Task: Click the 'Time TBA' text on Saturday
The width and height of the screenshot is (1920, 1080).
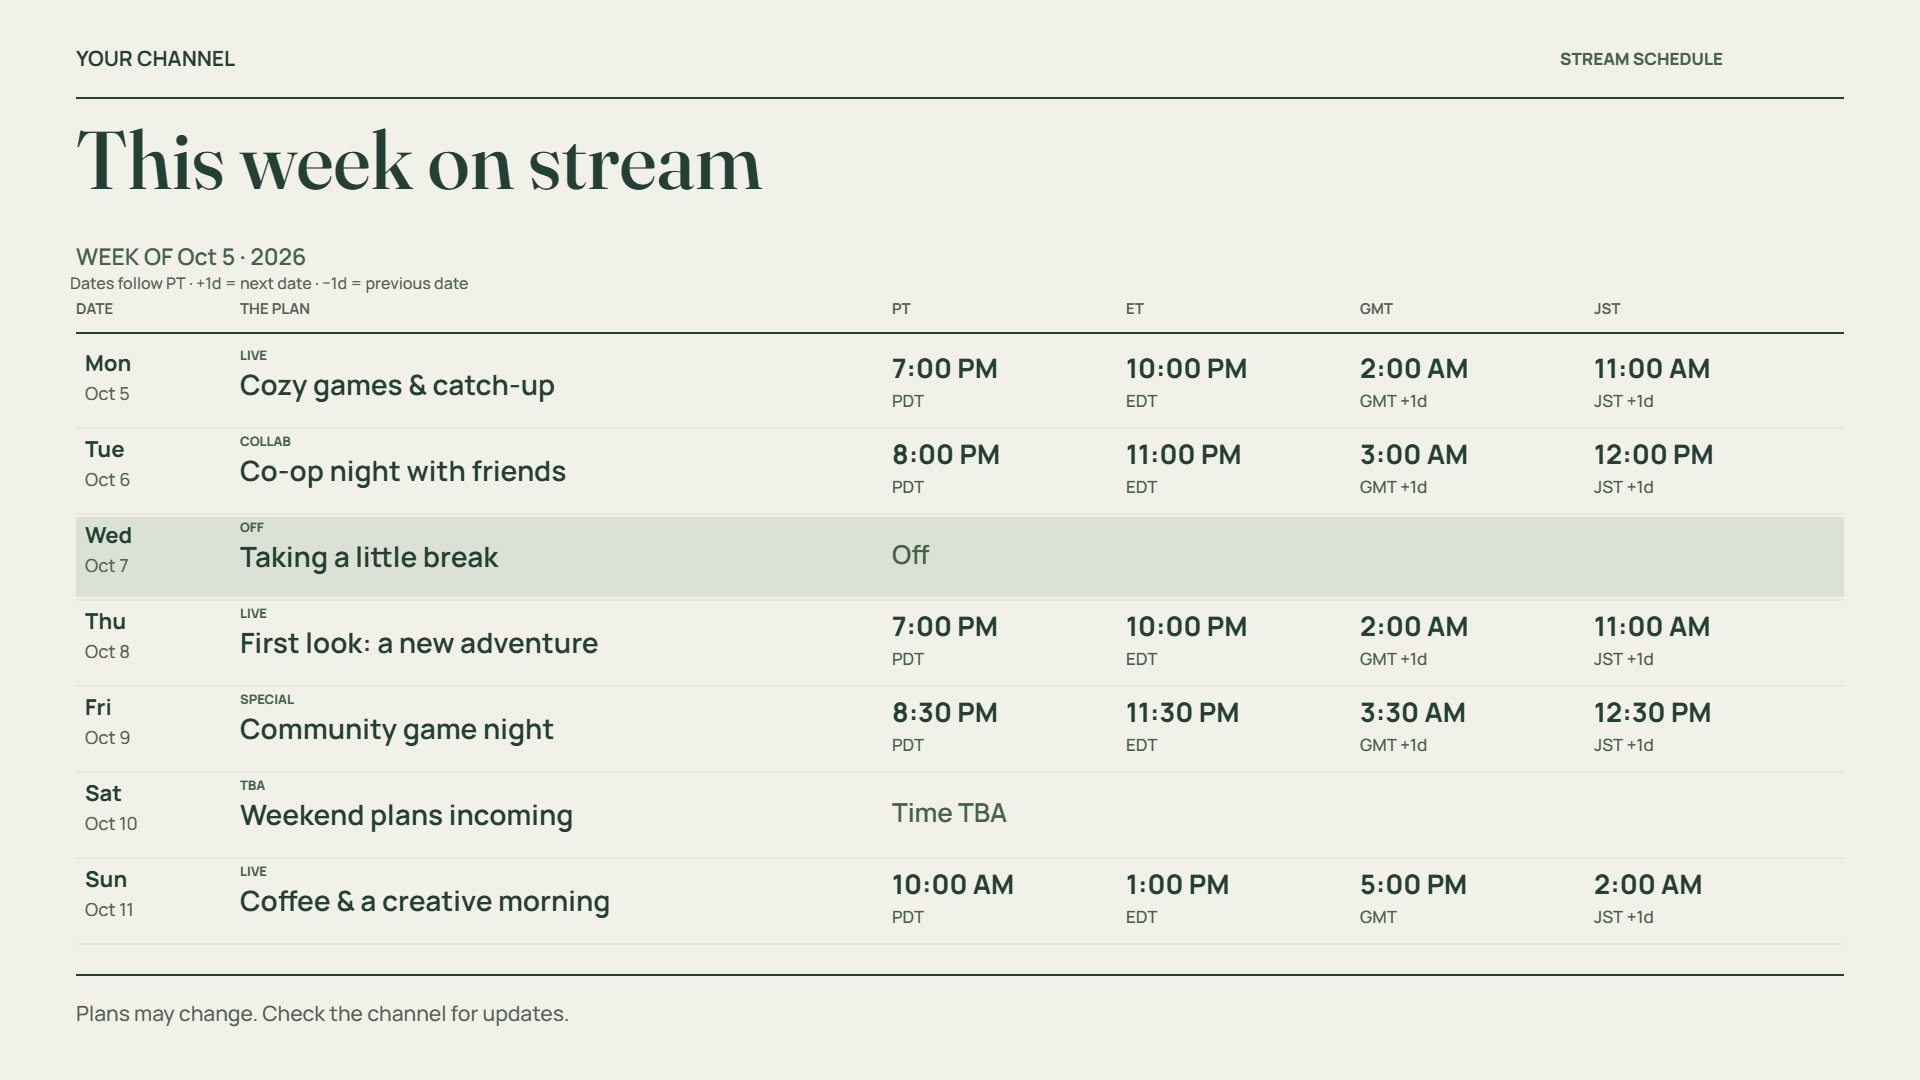Action: [x=949, y=813]
